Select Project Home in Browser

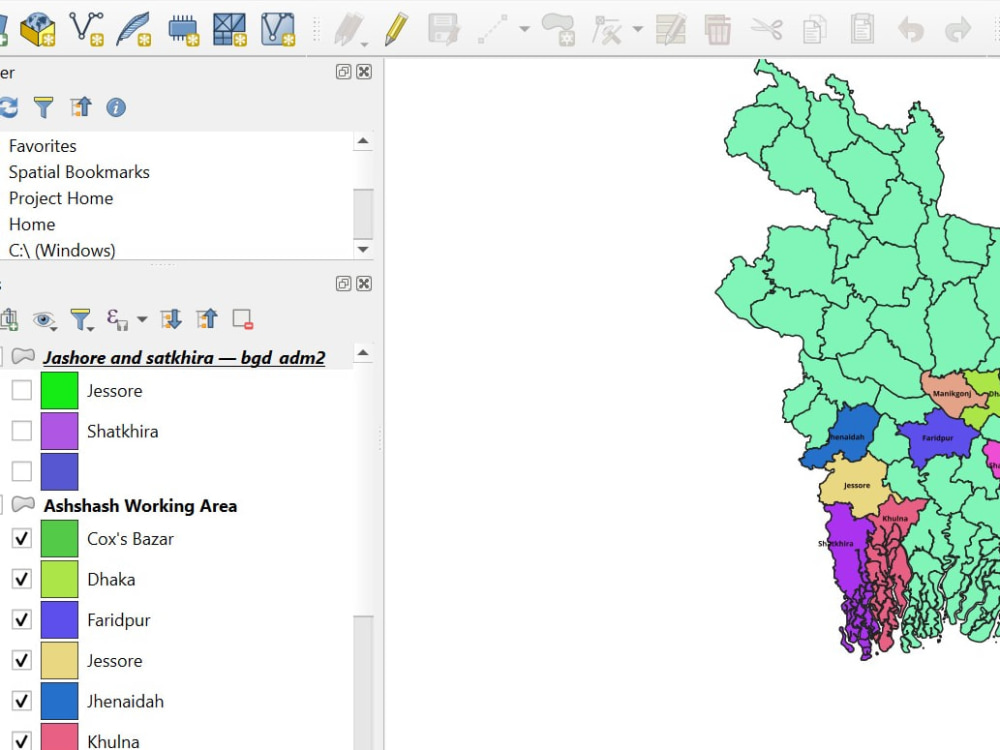[61, 198]
